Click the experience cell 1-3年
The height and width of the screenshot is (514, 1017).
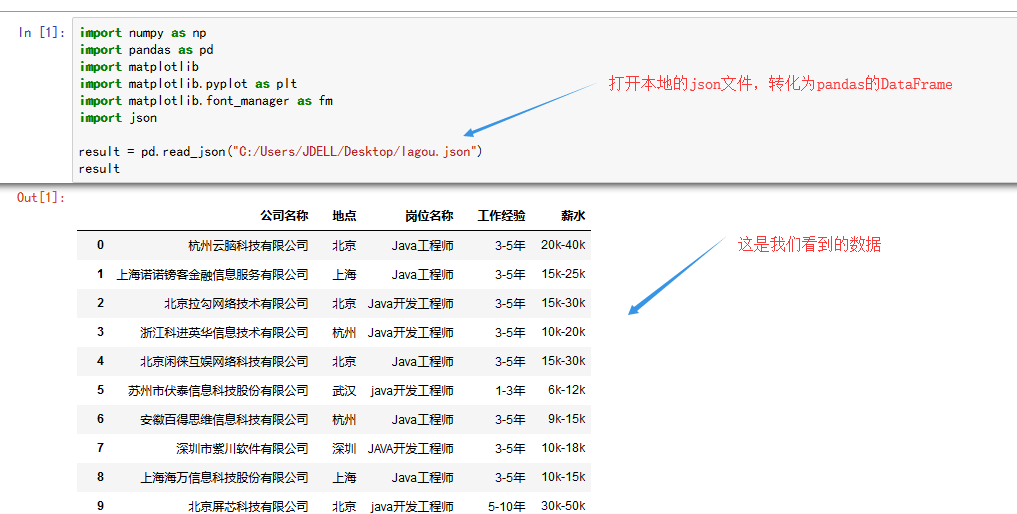(x=510, y=391)
